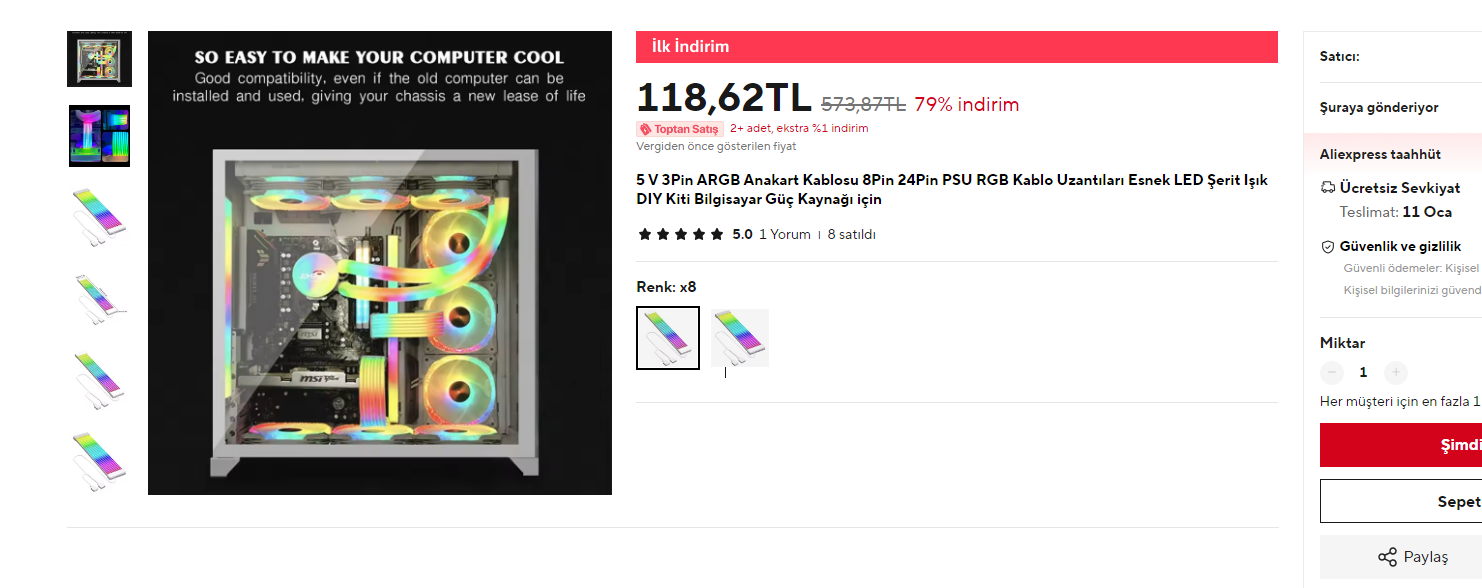Increase quantity with the plus button

click(1396, 373)
